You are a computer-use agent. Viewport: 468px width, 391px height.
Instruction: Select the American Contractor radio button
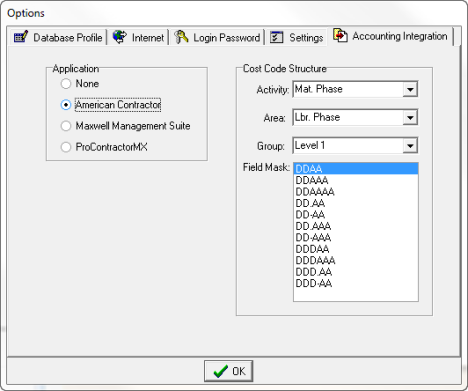[x=66, y=105]
